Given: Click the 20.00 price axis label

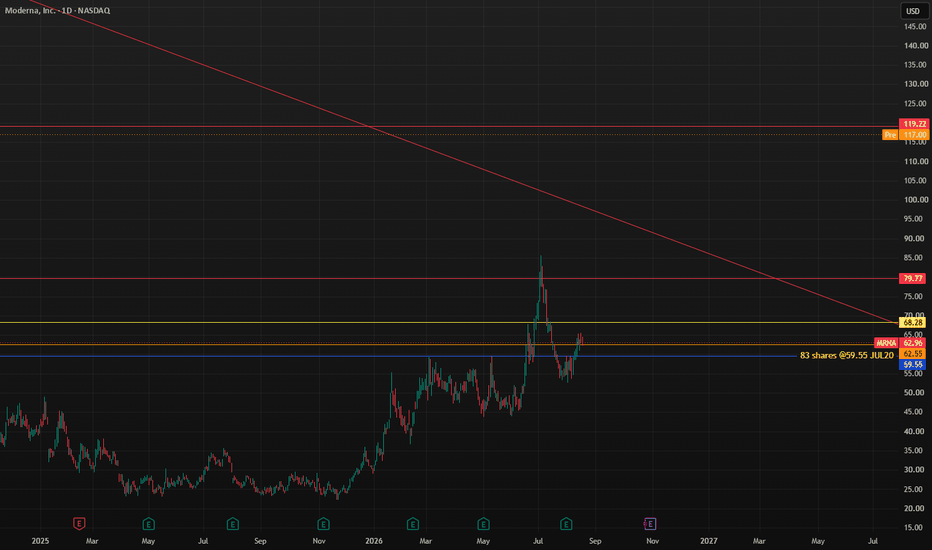Looking at the screenshot, I should coord(915,508).
